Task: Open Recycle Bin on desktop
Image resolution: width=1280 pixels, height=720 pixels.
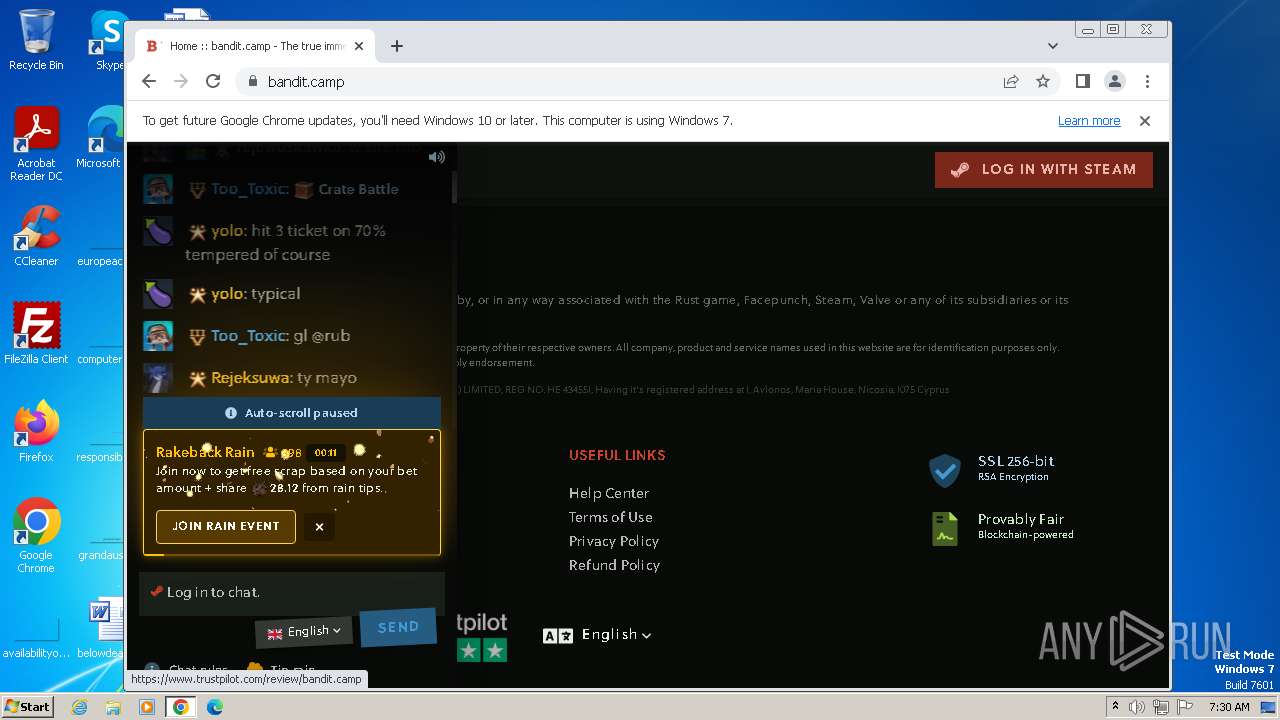Action: (36, 40)
